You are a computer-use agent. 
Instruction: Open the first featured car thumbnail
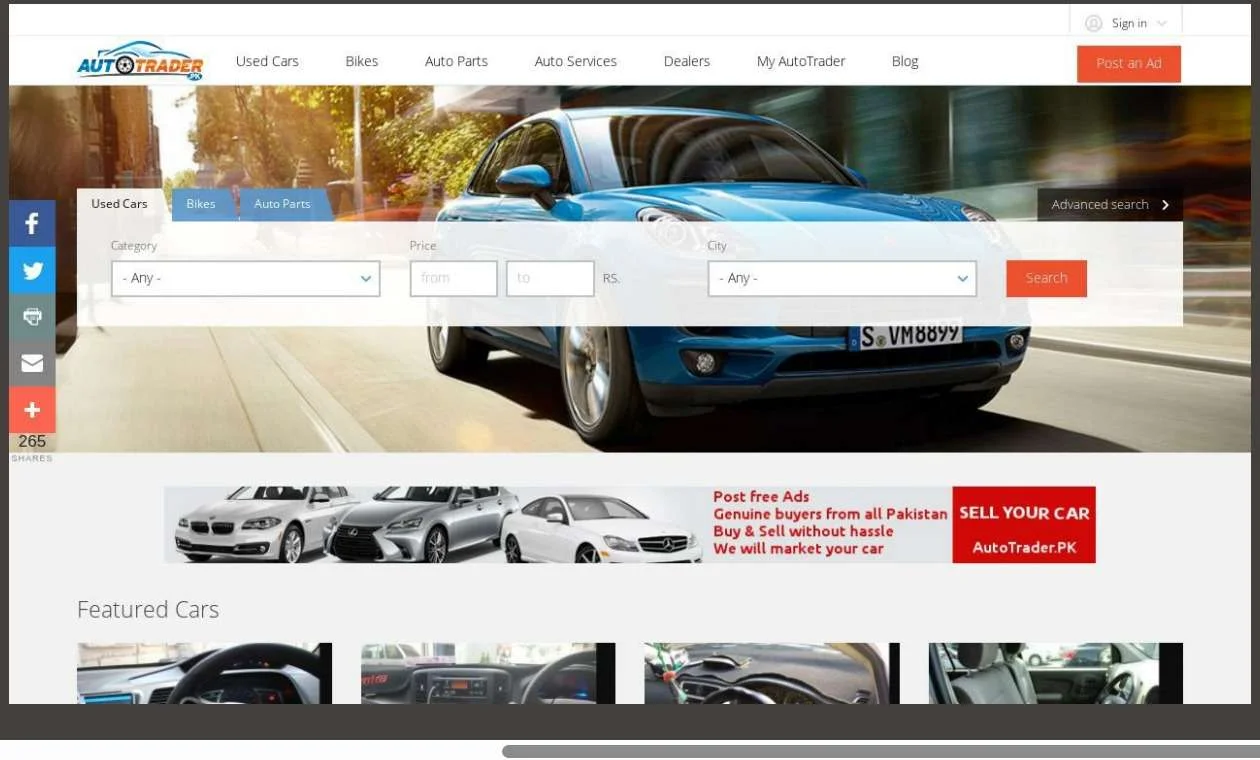204,673
